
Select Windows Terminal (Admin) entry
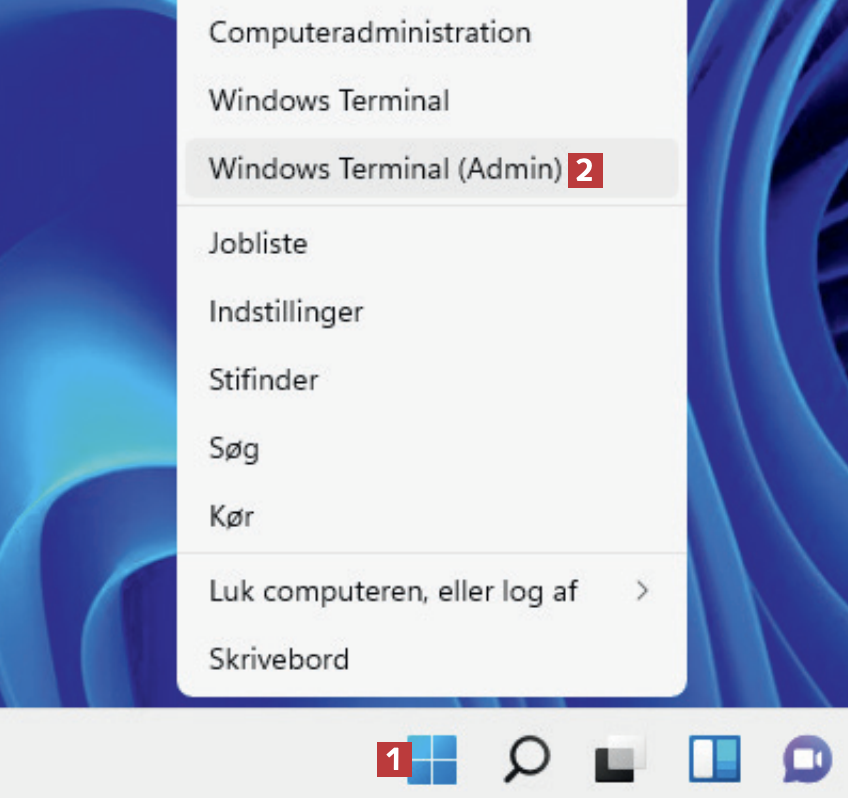pos(432,169)
